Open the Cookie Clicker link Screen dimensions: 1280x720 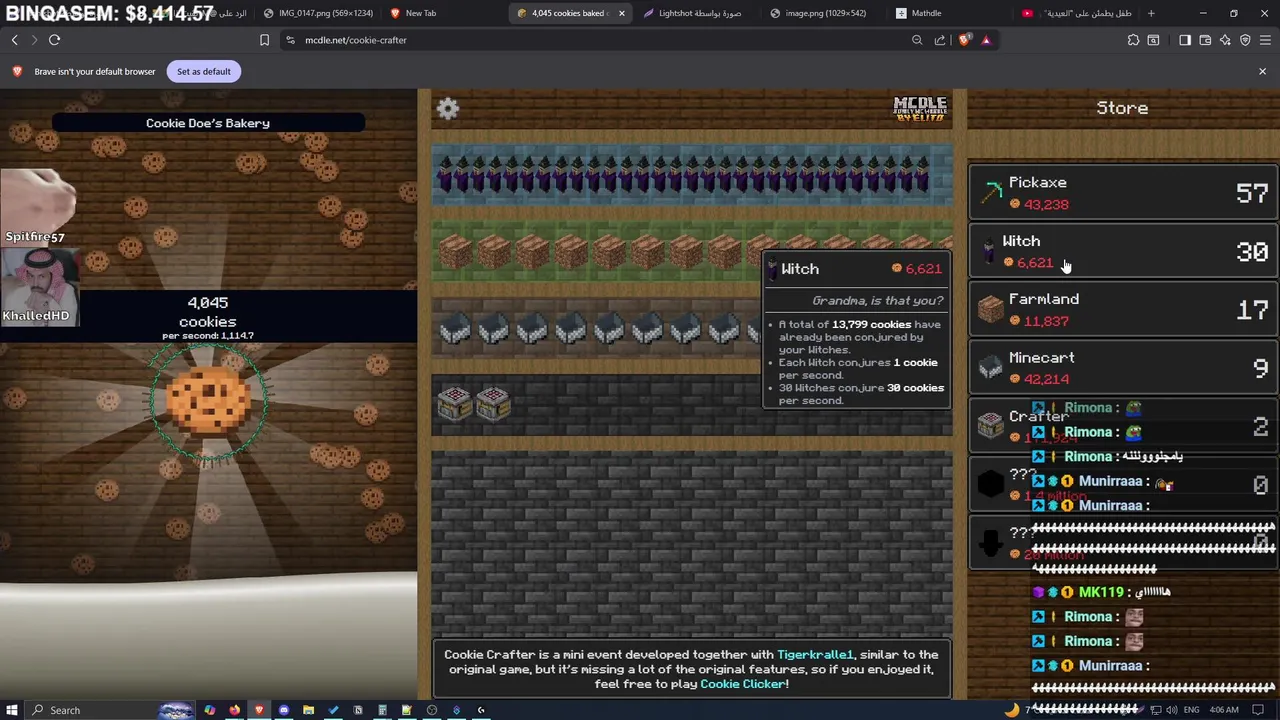coord(742,684)
